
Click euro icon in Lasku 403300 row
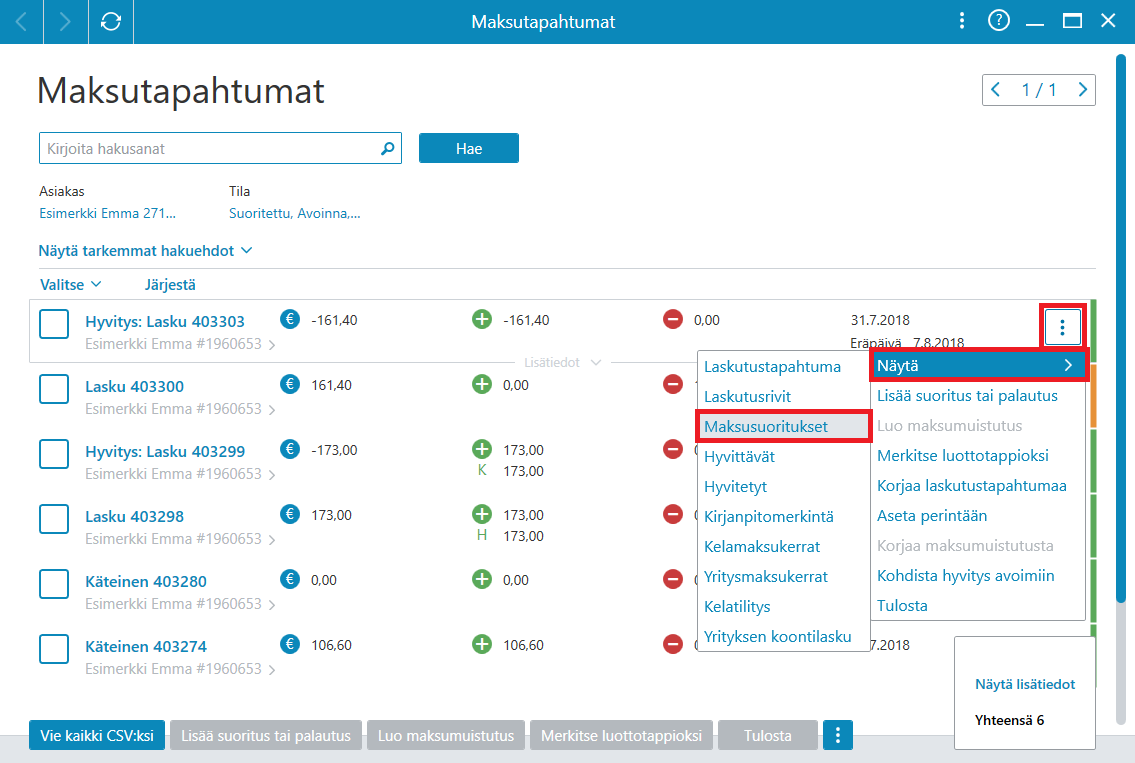click(290, 384)
